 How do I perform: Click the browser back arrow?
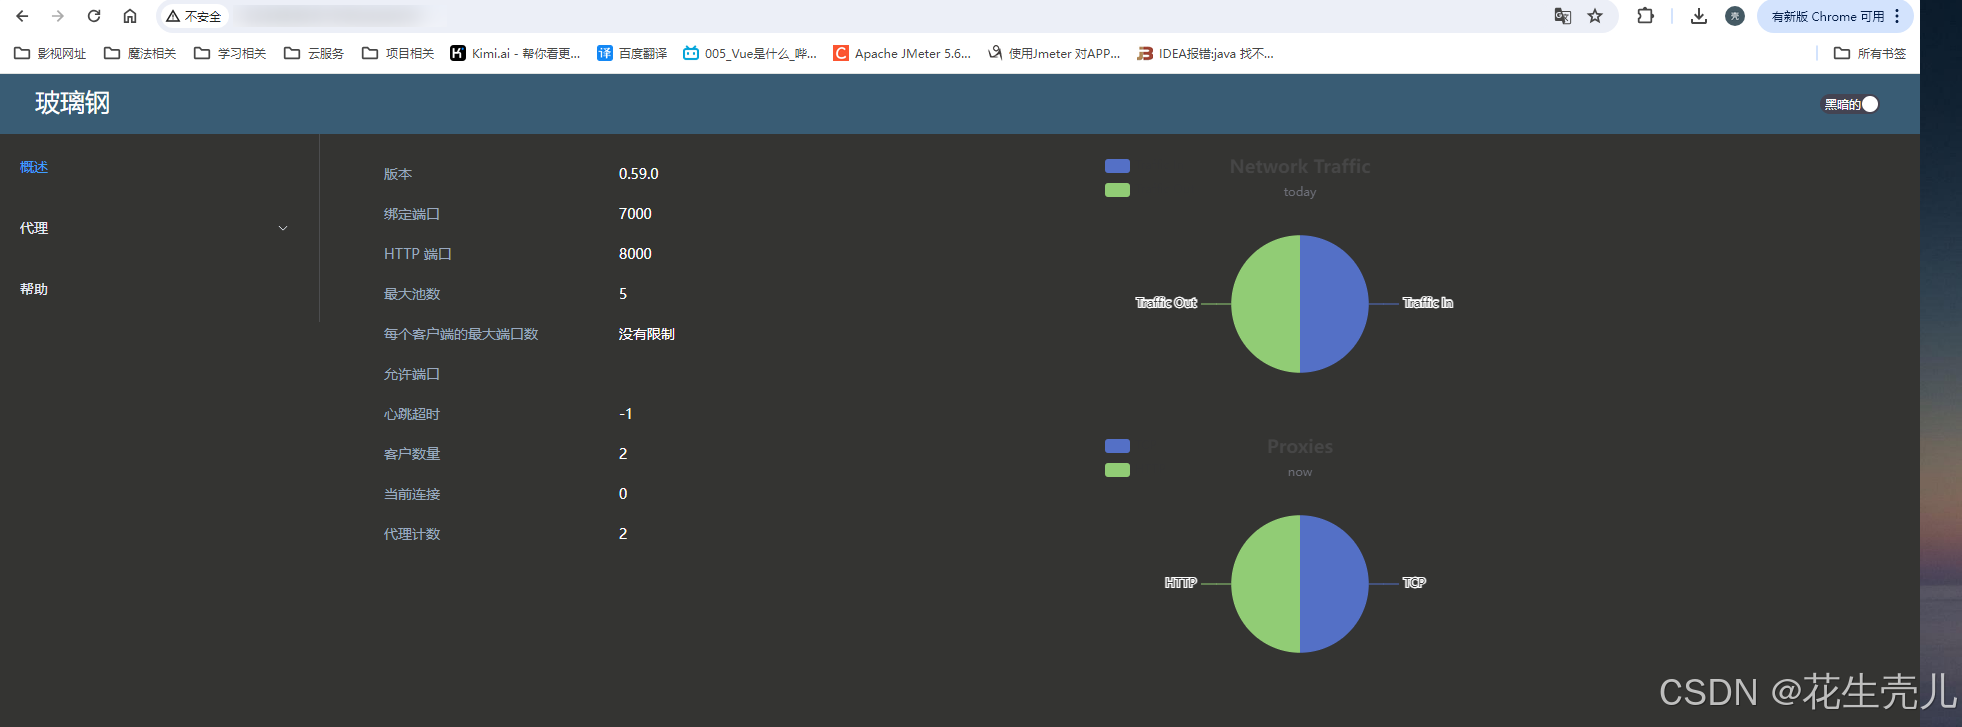pyautogui.click(x=22, y=16)
